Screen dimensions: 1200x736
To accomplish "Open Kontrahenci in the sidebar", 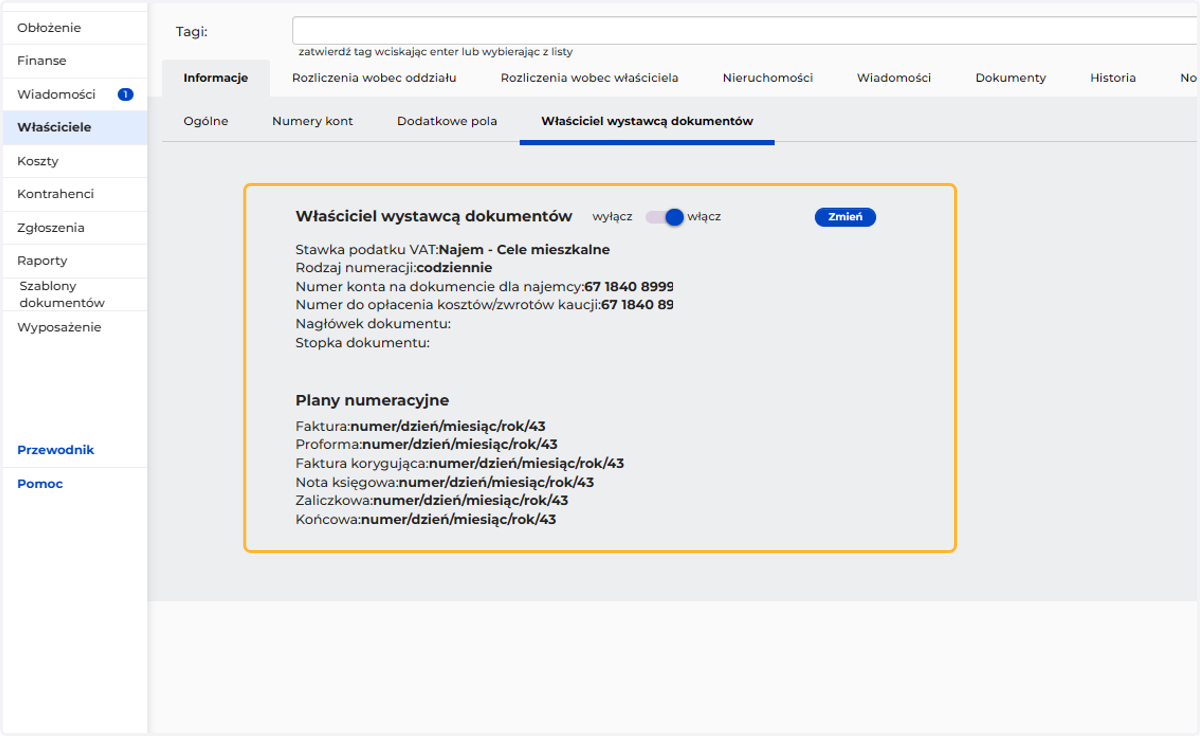I will pos(55,194).
